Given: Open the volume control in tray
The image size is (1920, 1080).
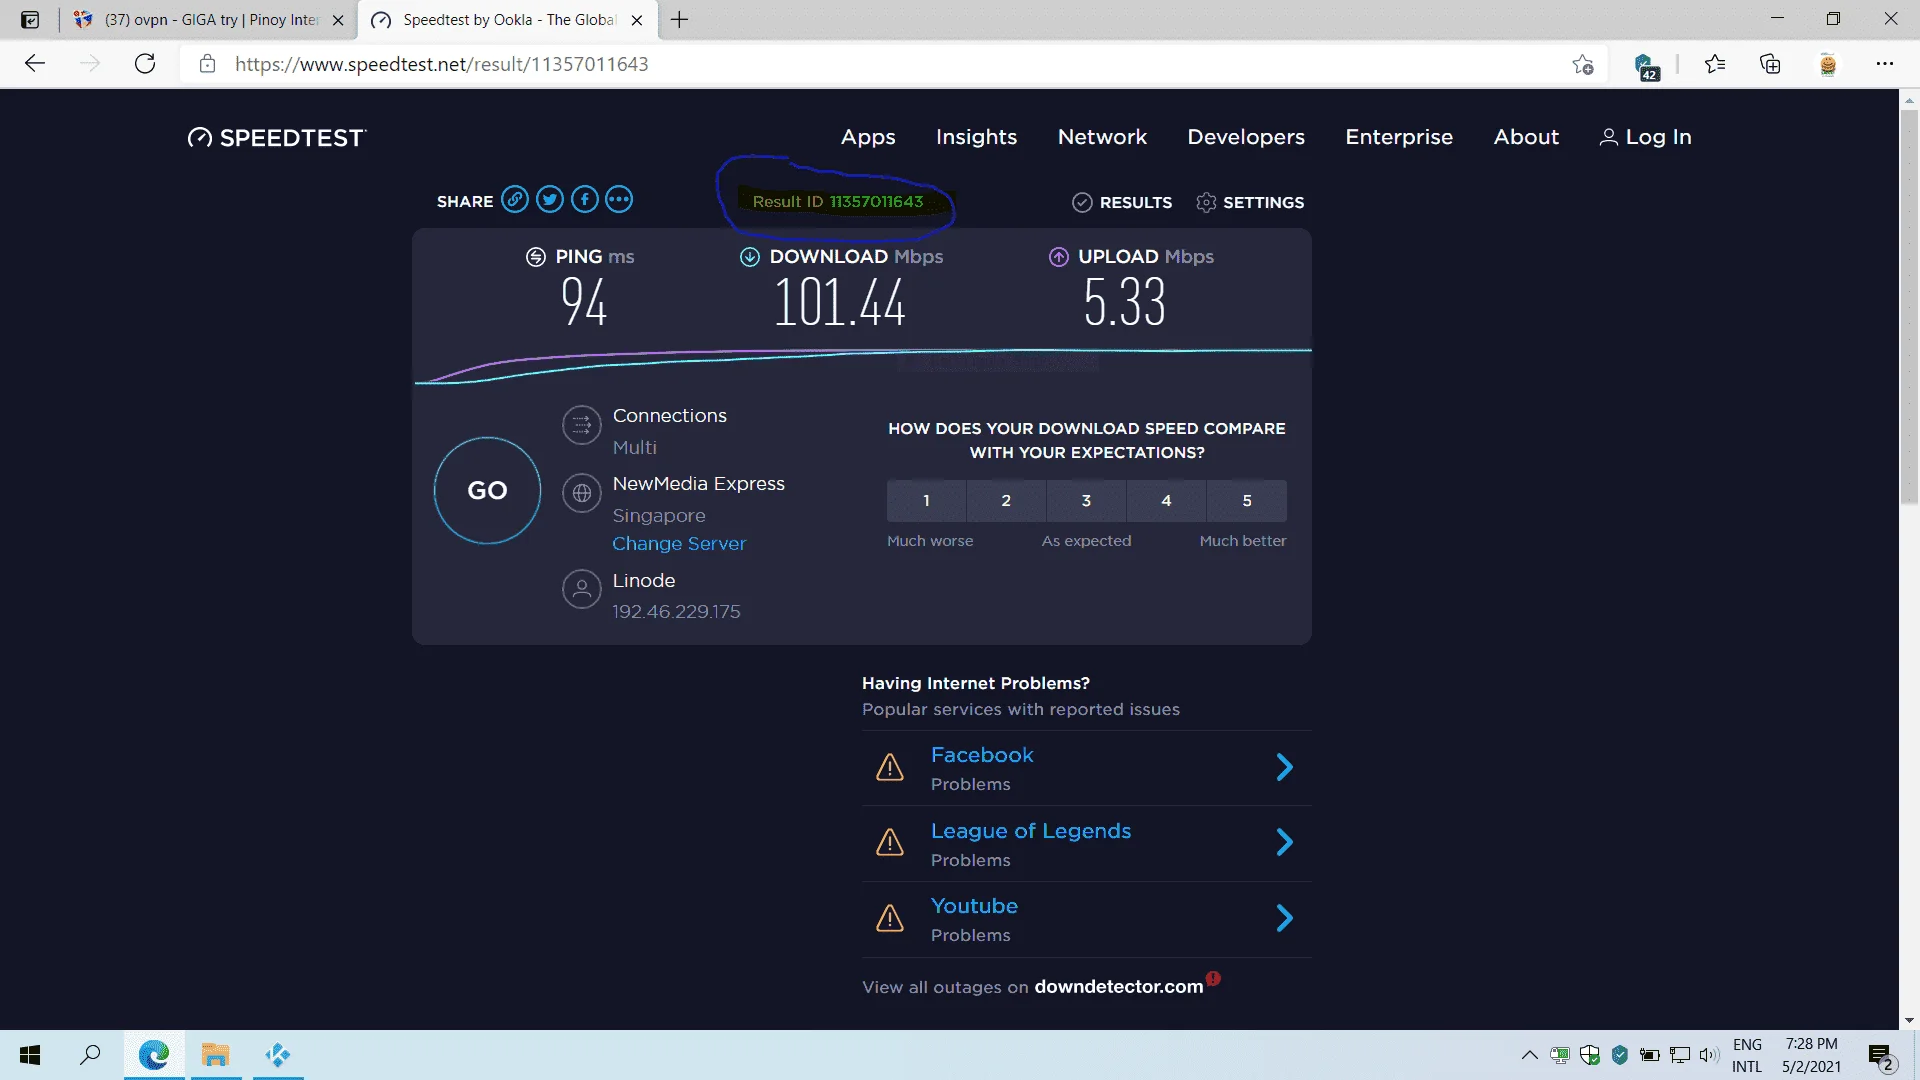Looking at the screenshot, I should point(1709,1055).
